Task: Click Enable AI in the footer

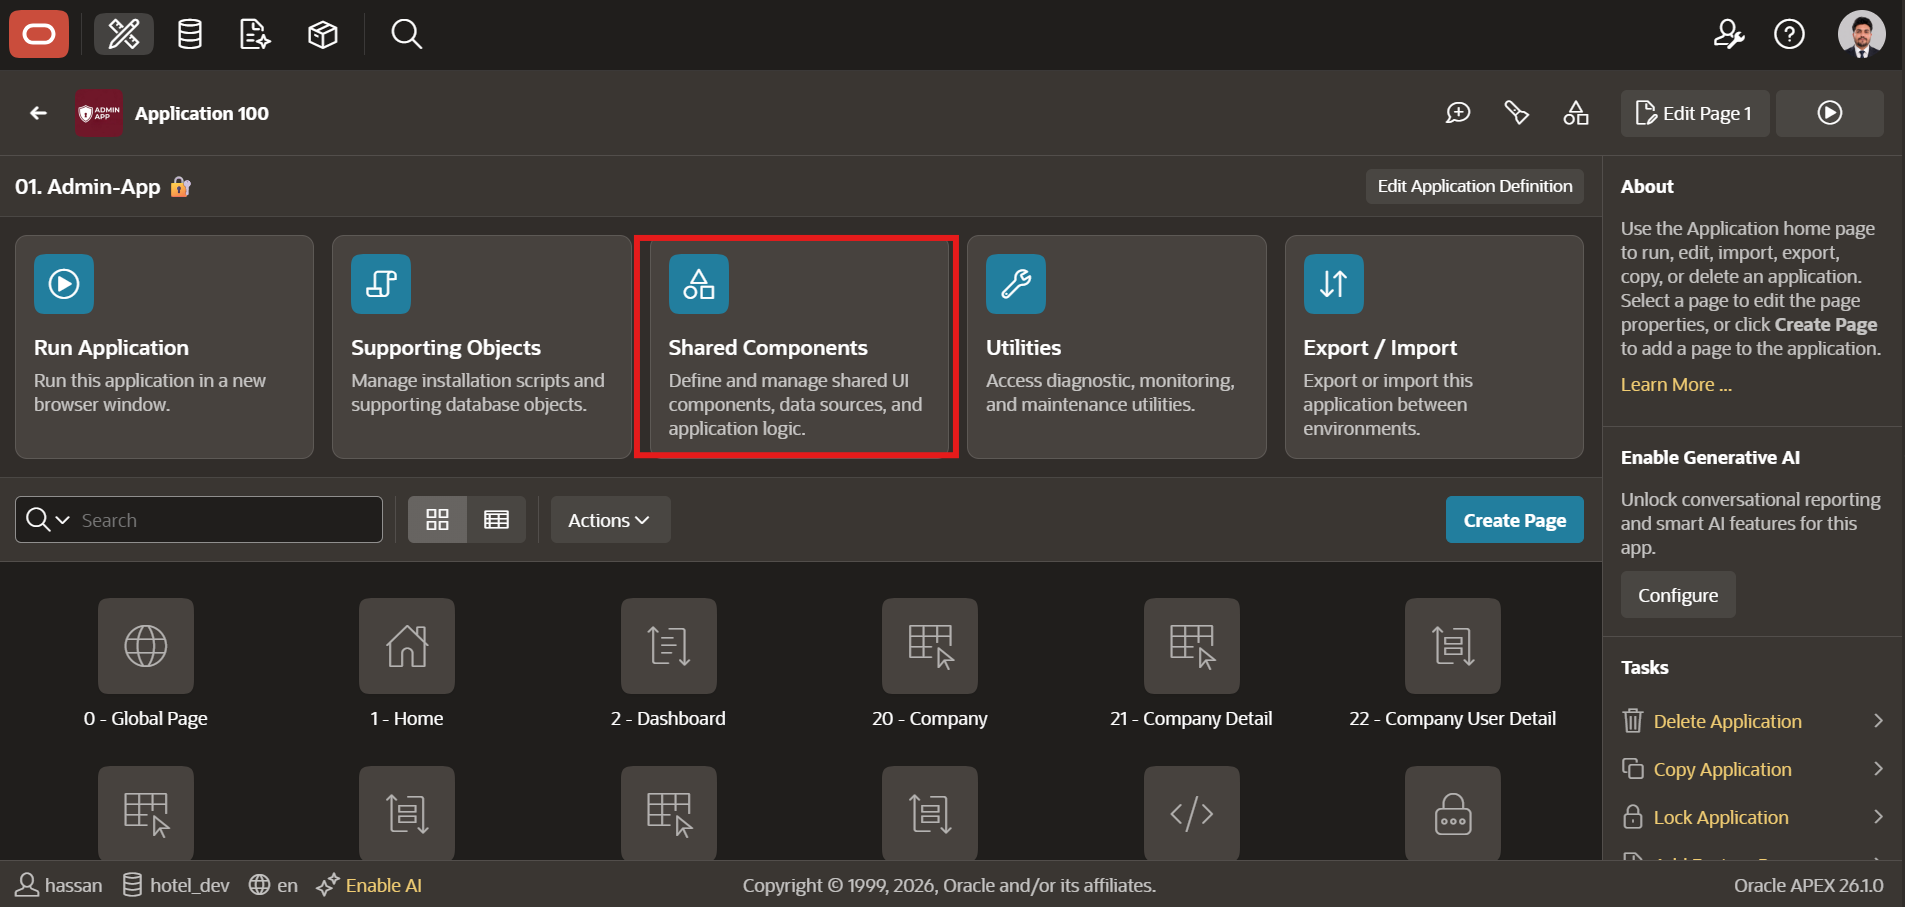Action: [x=369, y=885]
